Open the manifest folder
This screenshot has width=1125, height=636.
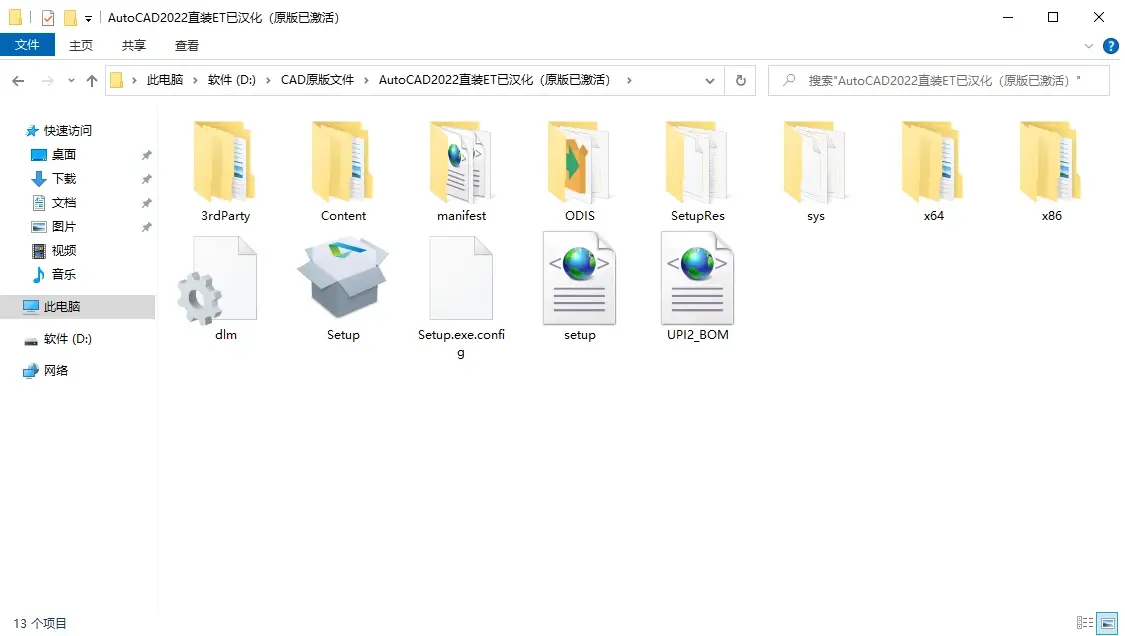coord(461,172)
